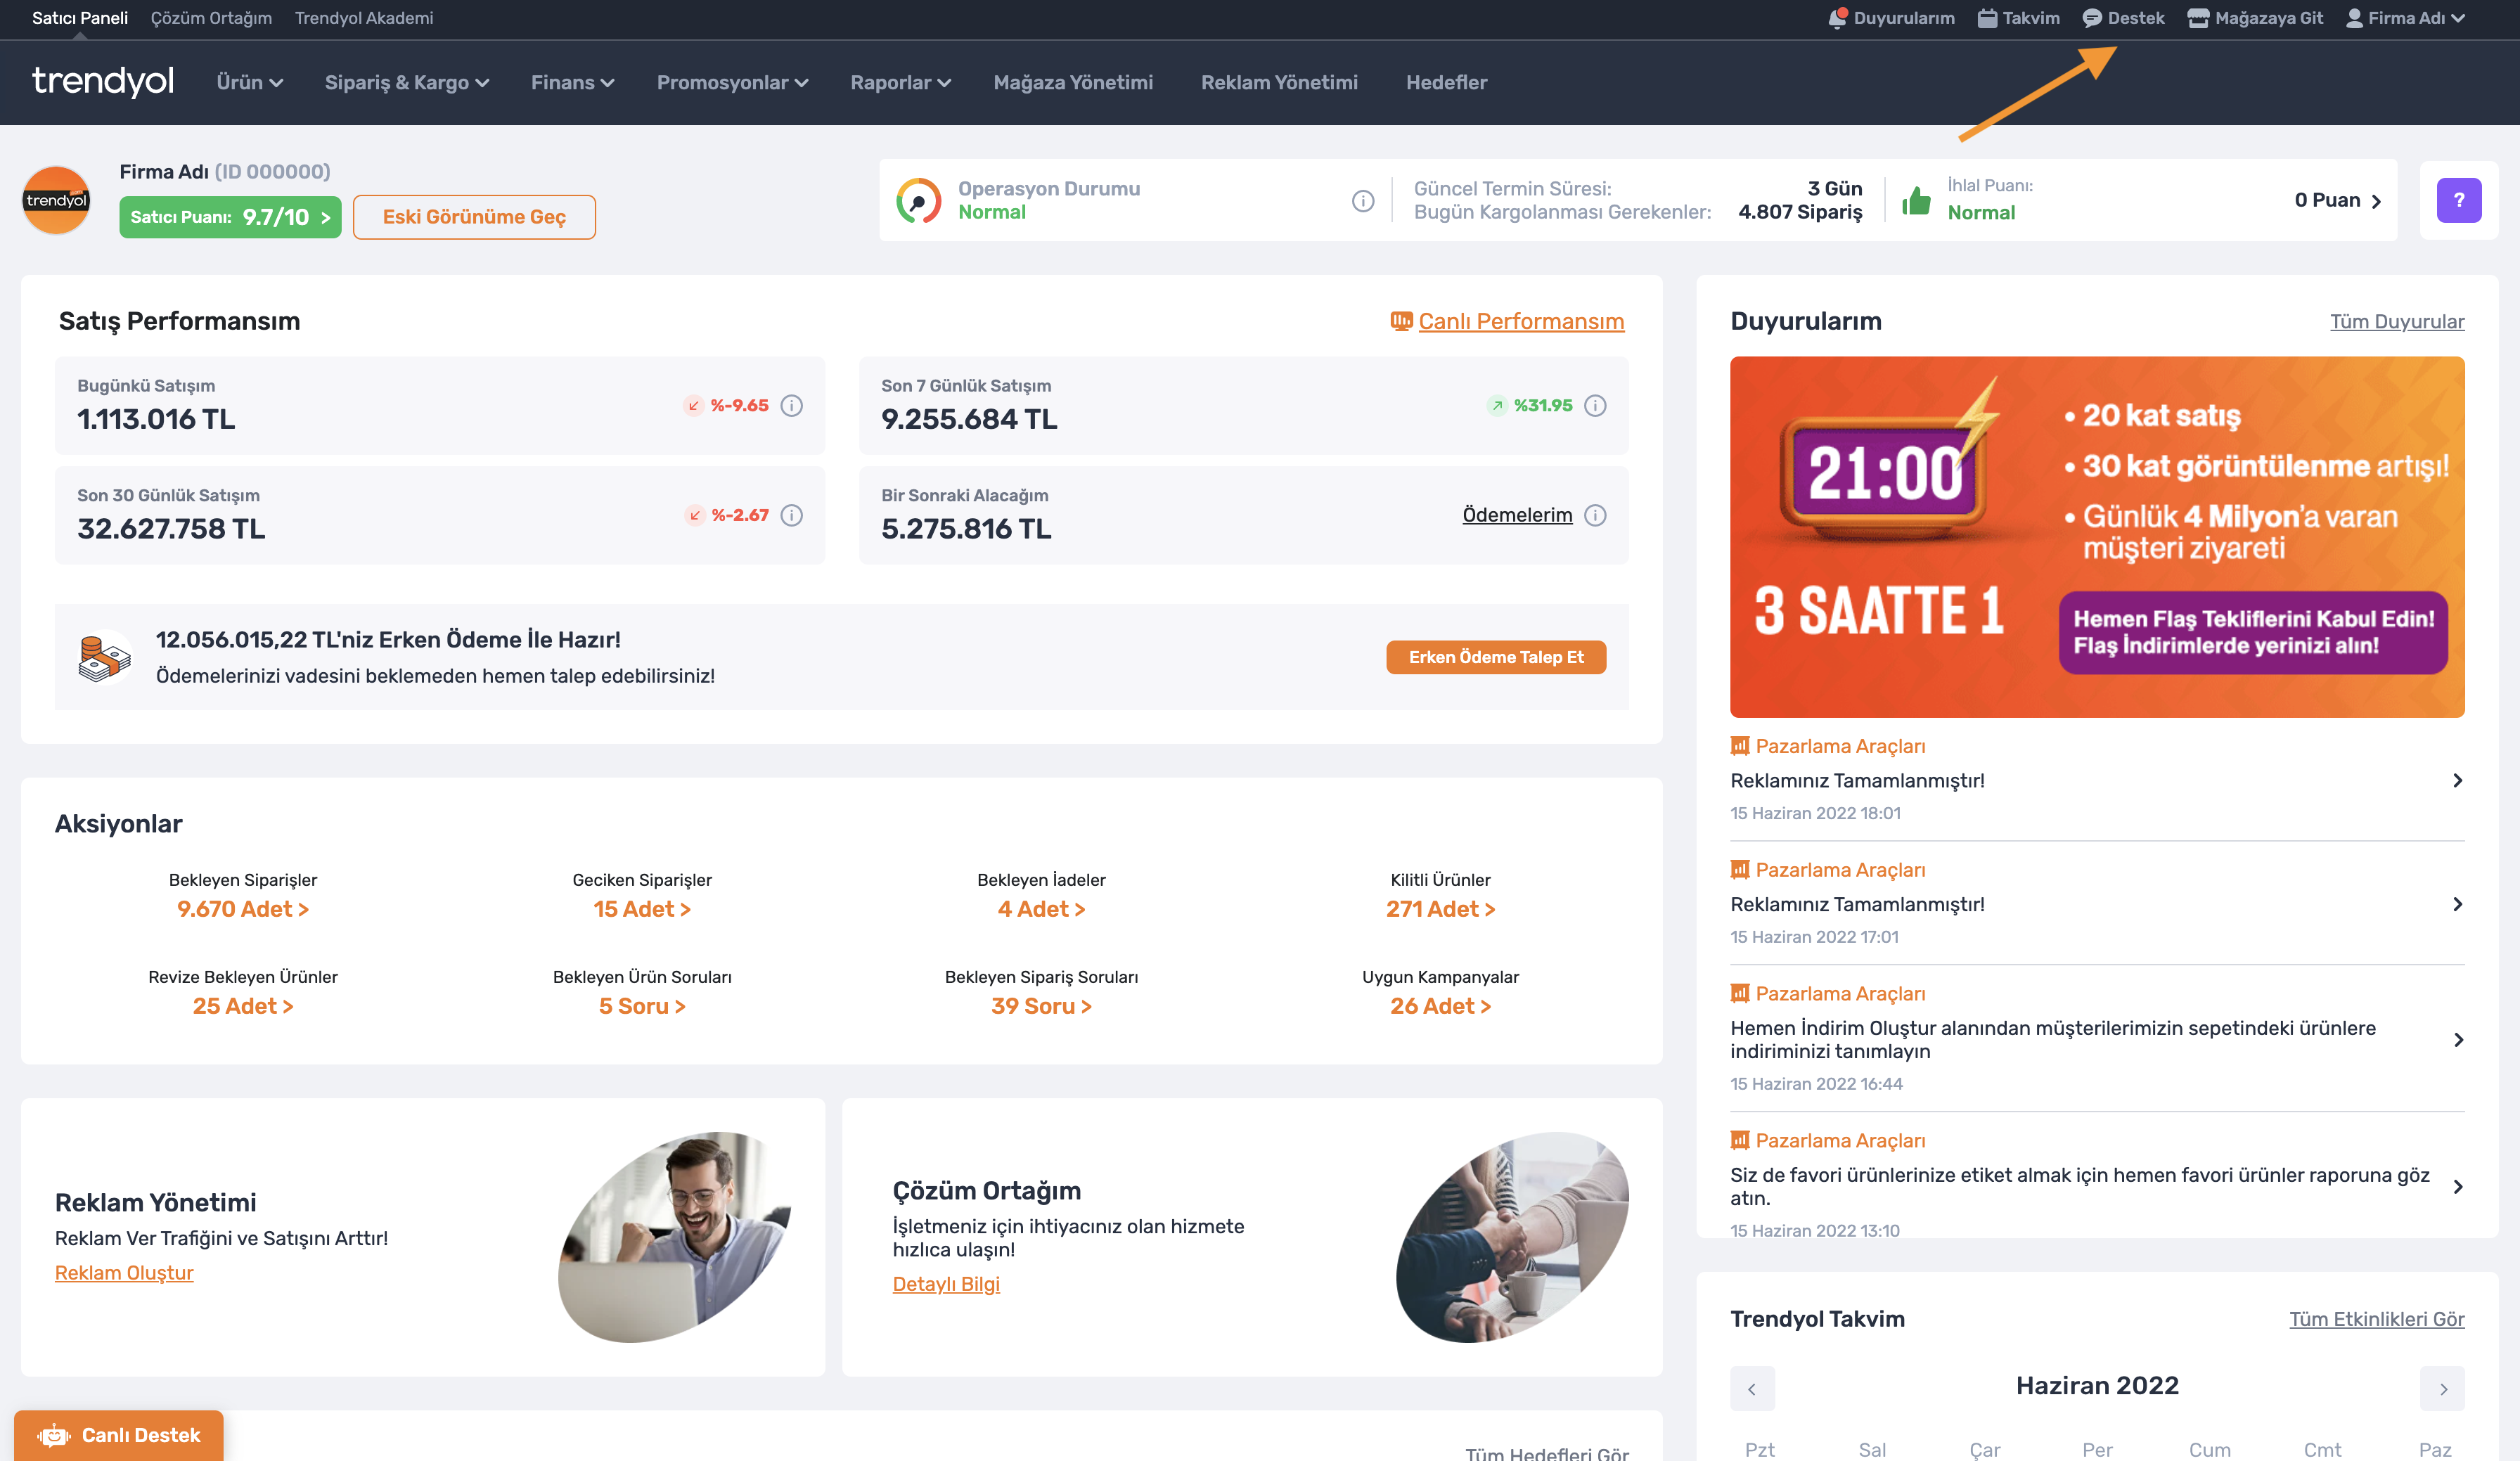Image resolution: width=2520 pixels, height=1461 pixels.
Task: Click the İhlal Puanı thumbs-up icon
Action: (1916, 201)
